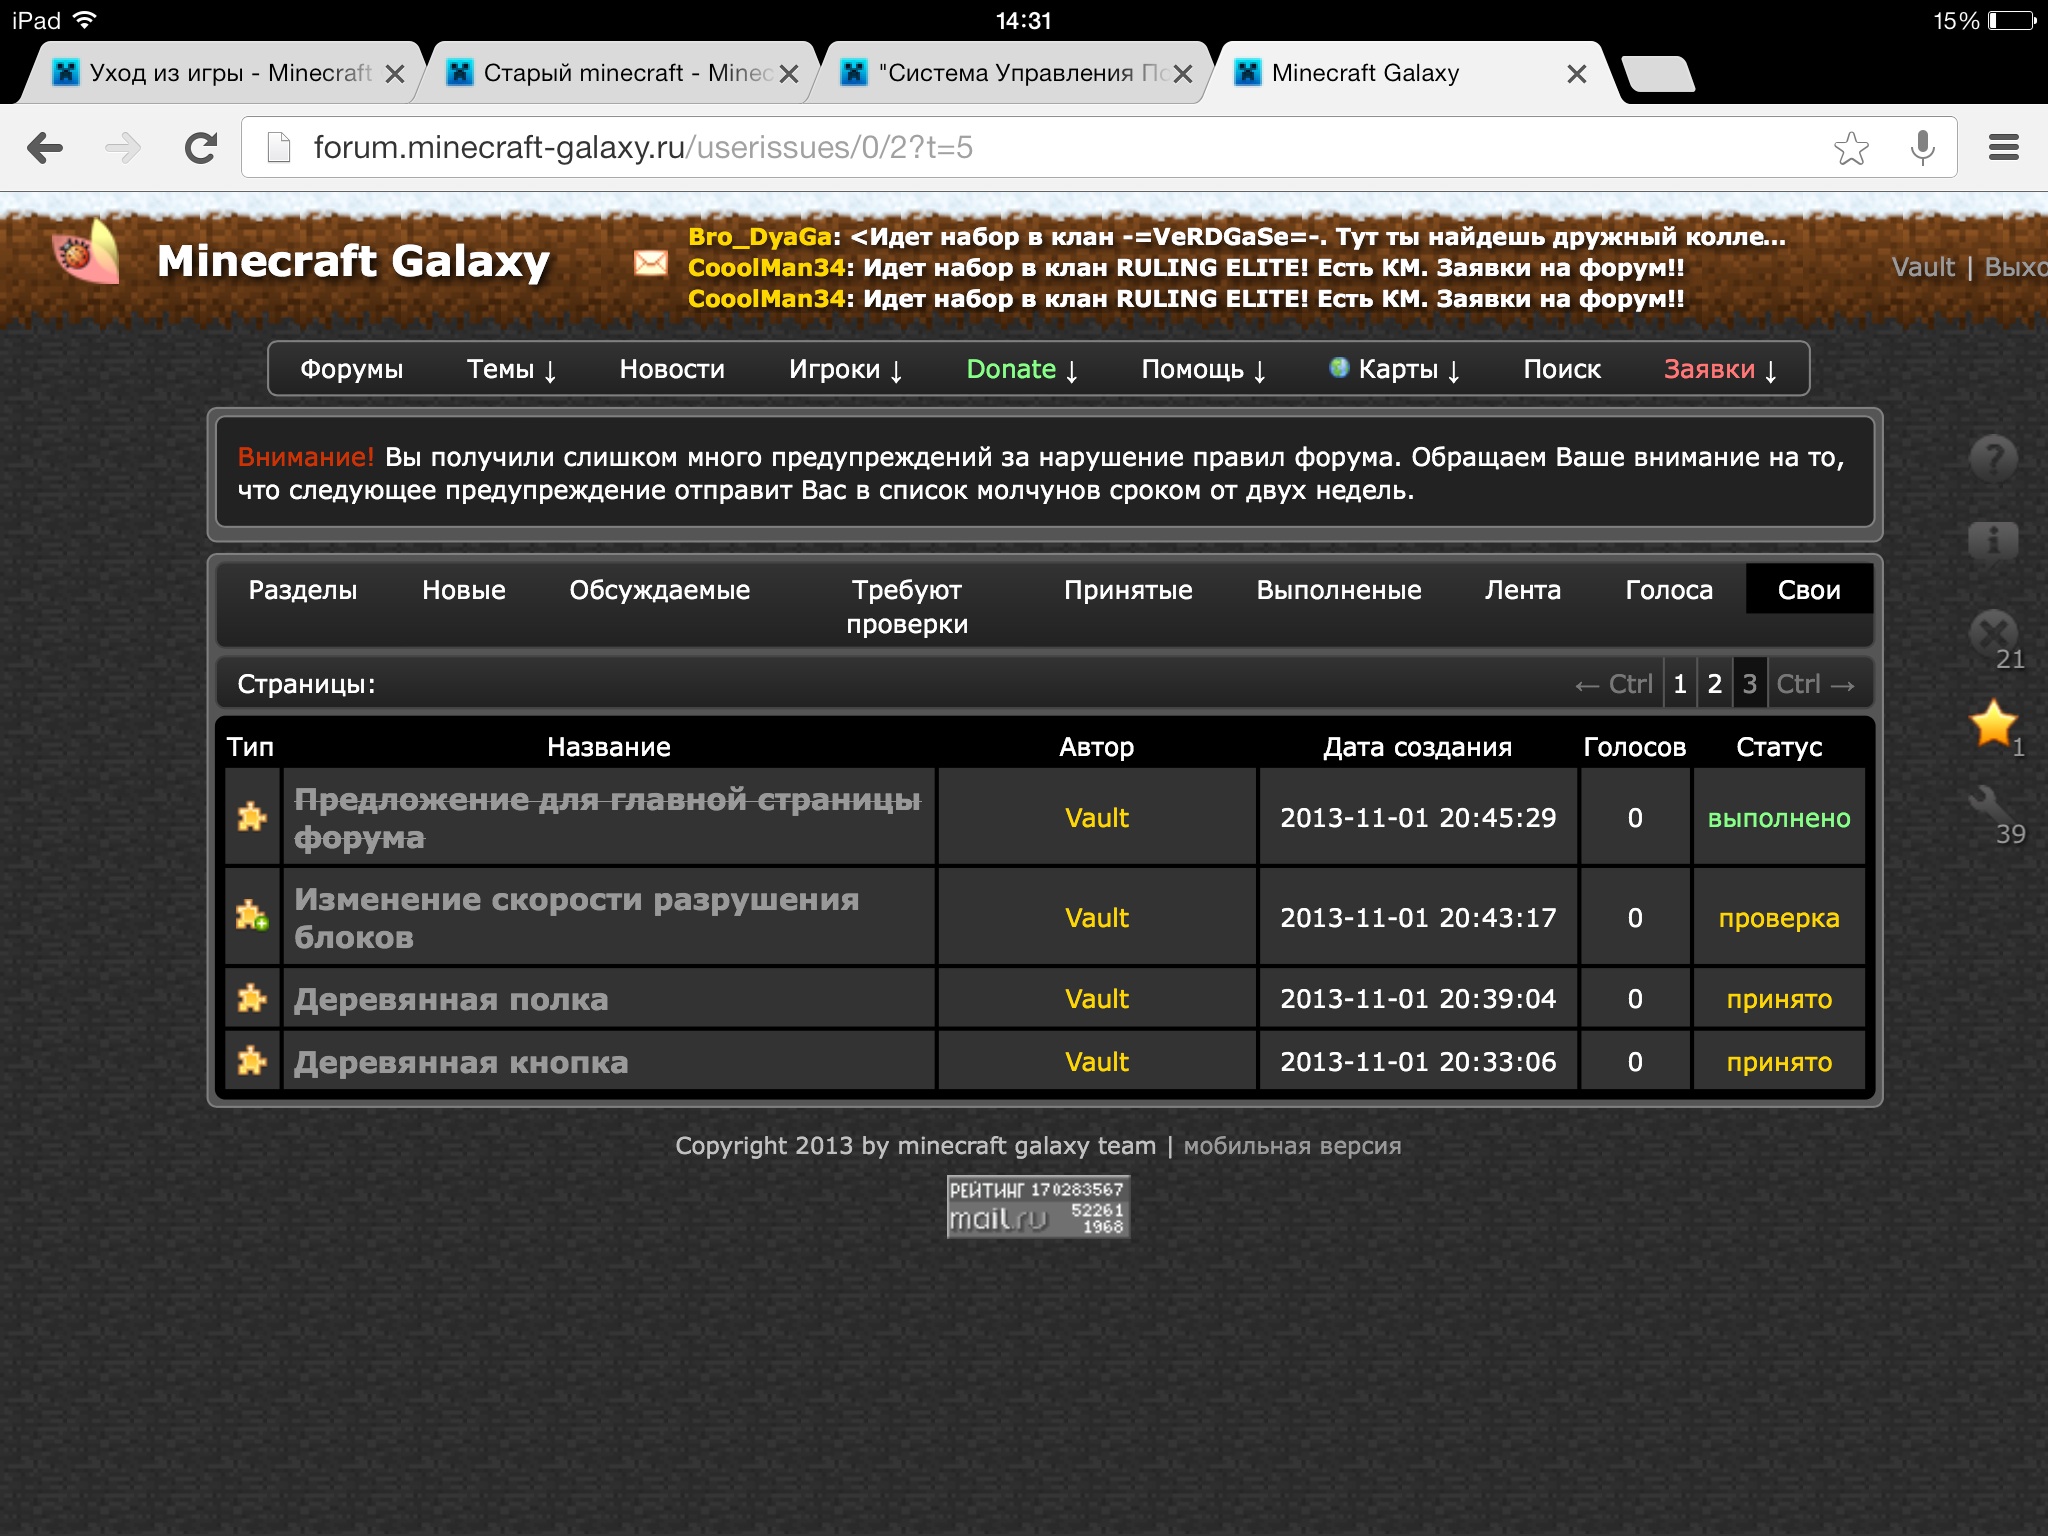
Task: Expand the Заявки dropdown menu
Action: 1719,370
